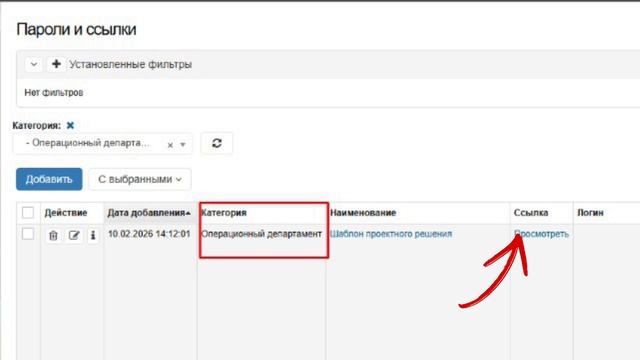Follow the Просмотреть link
The image size is (640, 360).
point(541,234)
